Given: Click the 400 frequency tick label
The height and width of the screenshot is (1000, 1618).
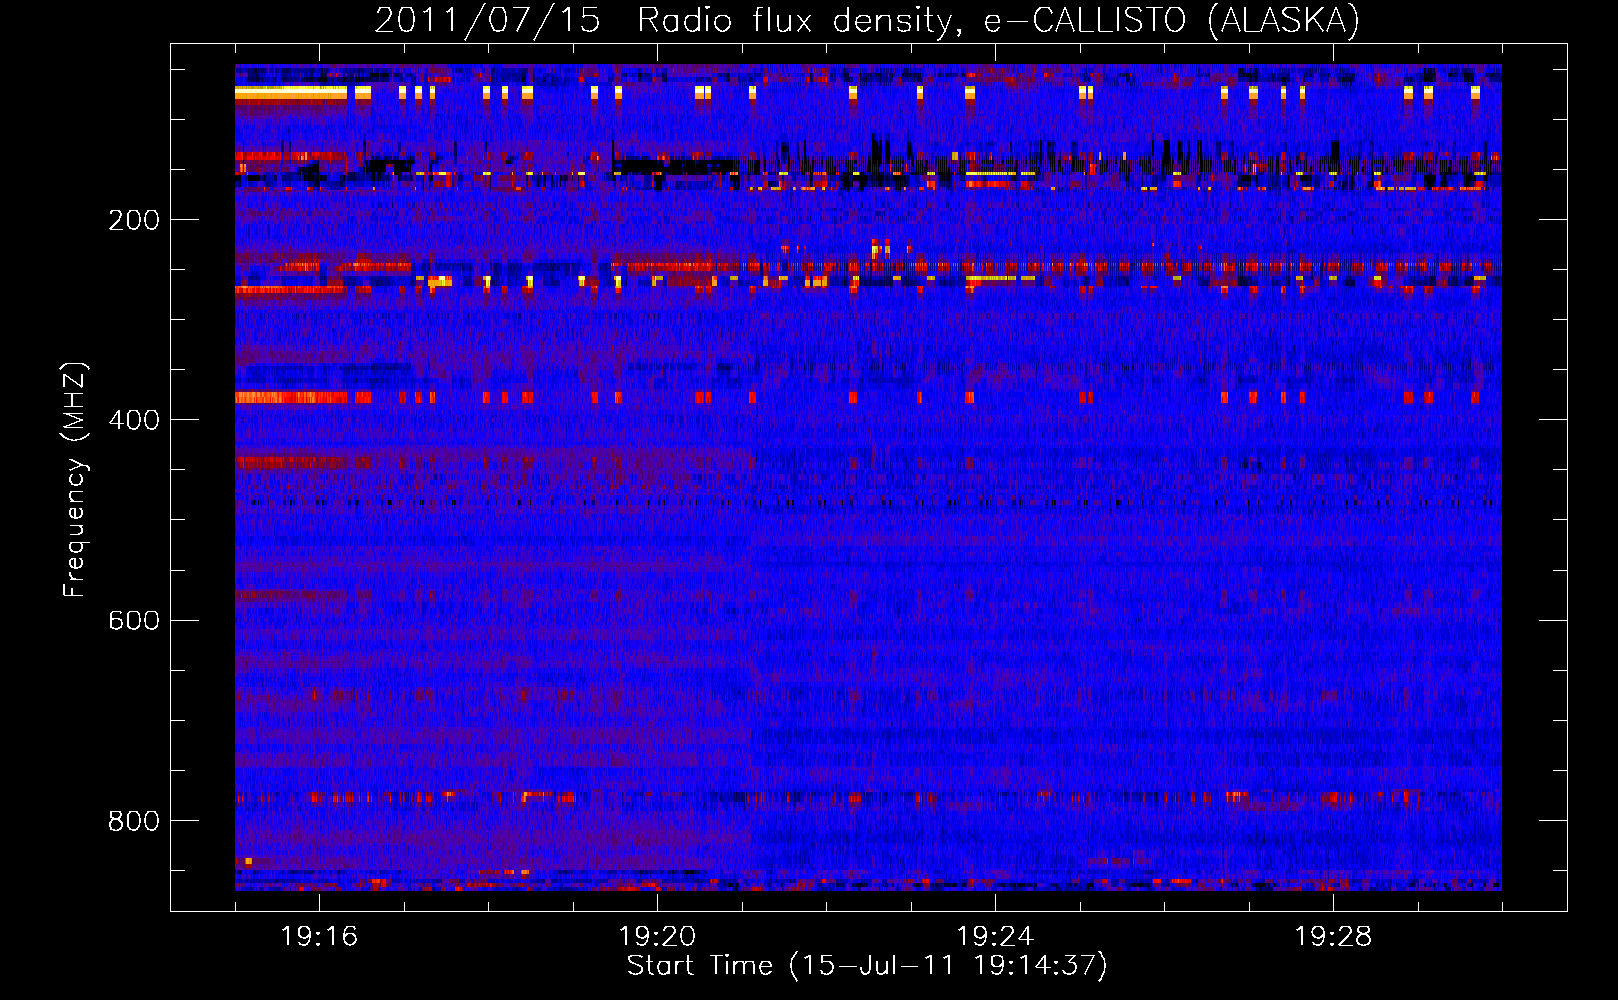Looking at the screenshot, I should [x=134, y=420].
